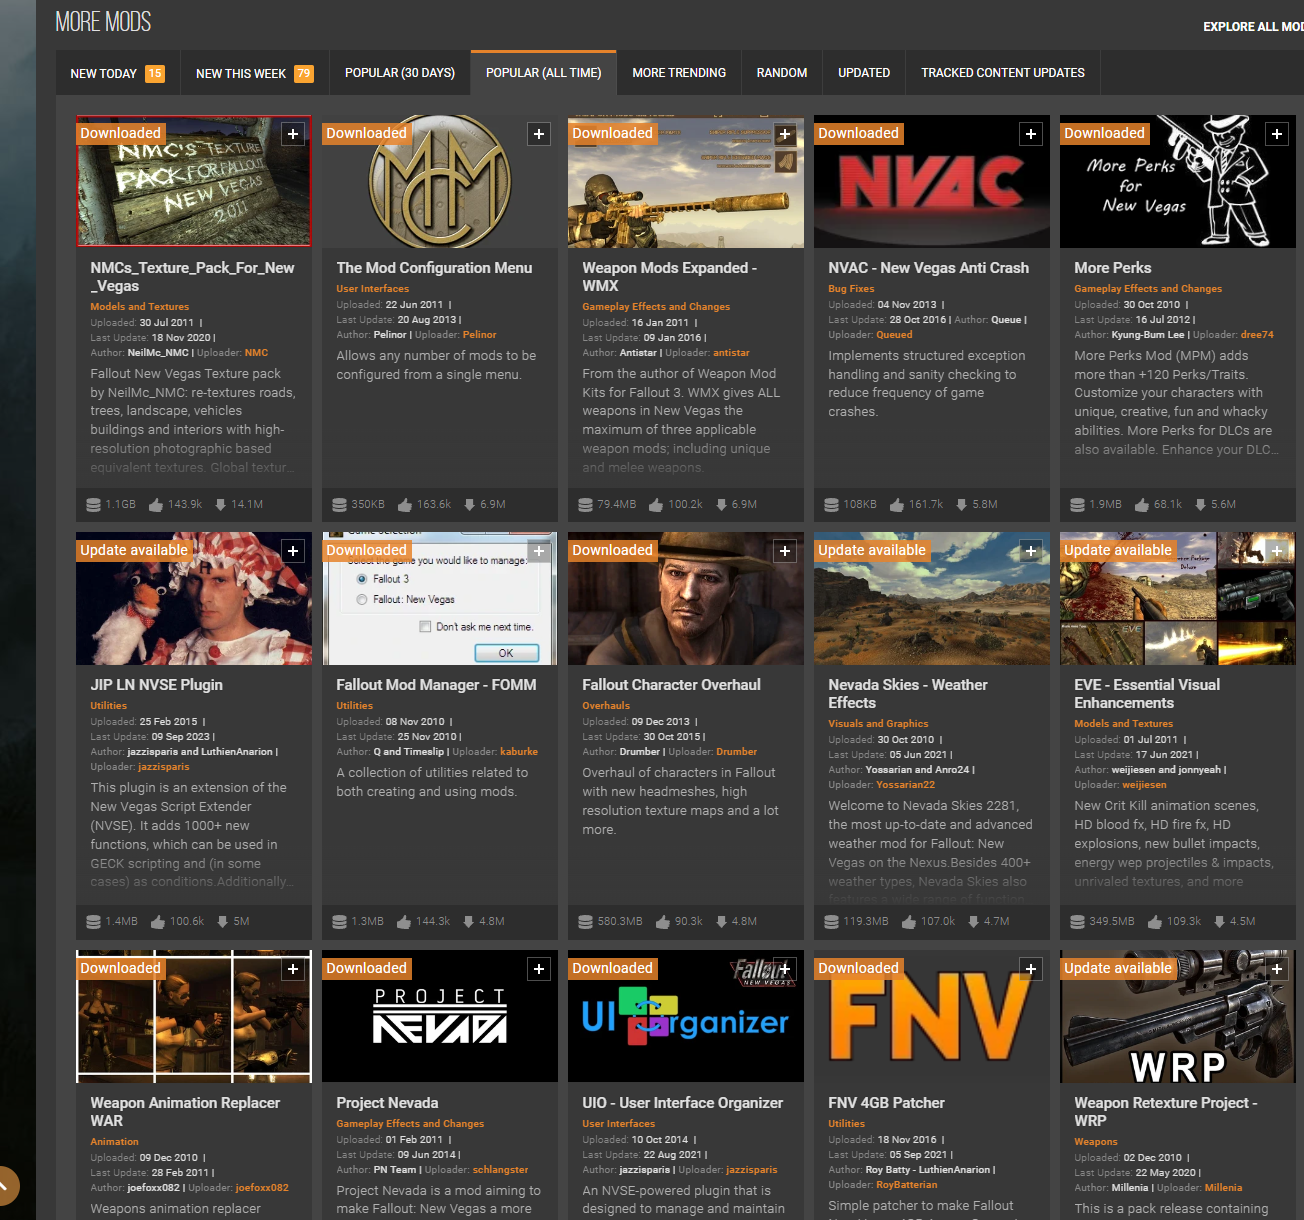1304x1220 pixels.
Task: Select the Fallout: New Vegas radio option
Action: tap(362, 600)
